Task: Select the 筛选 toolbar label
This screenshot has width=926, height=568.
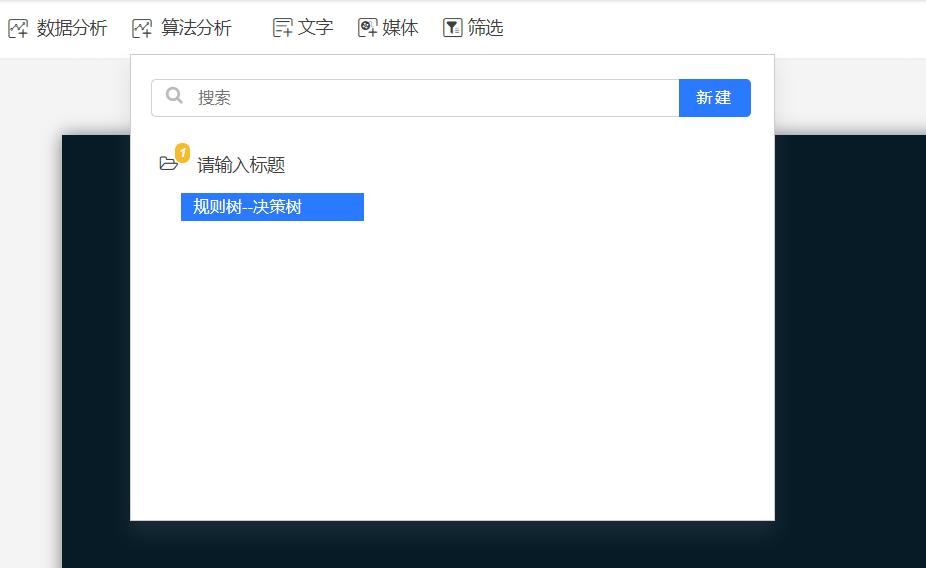Action: tap(485, 27)
